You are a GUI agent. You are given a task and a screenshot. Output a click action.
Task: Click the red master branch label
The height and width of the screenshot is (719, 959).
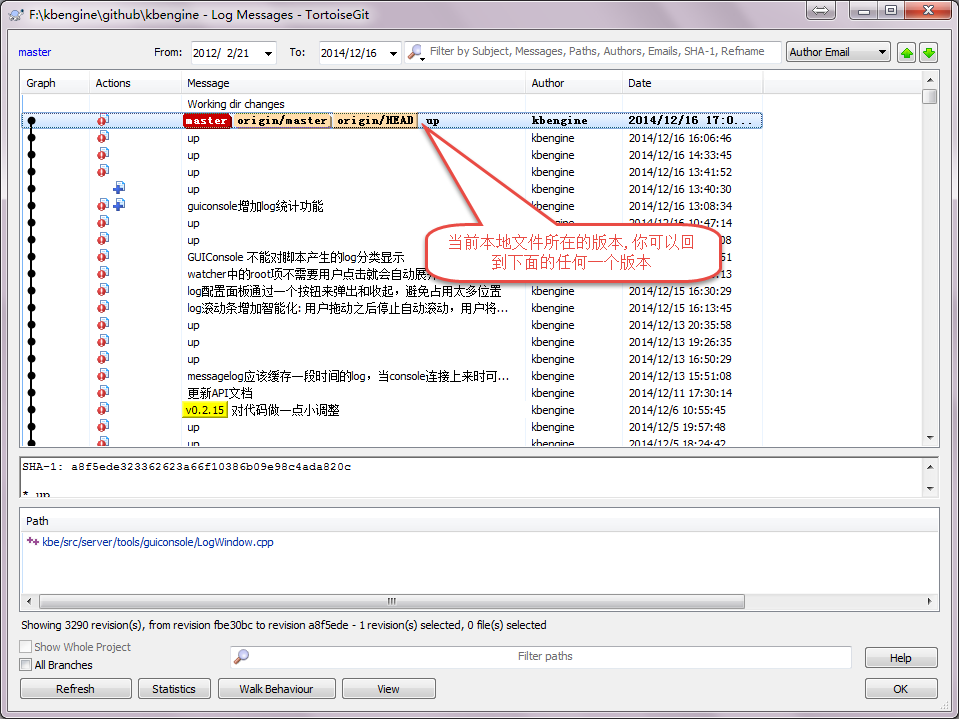pos(207,120)
